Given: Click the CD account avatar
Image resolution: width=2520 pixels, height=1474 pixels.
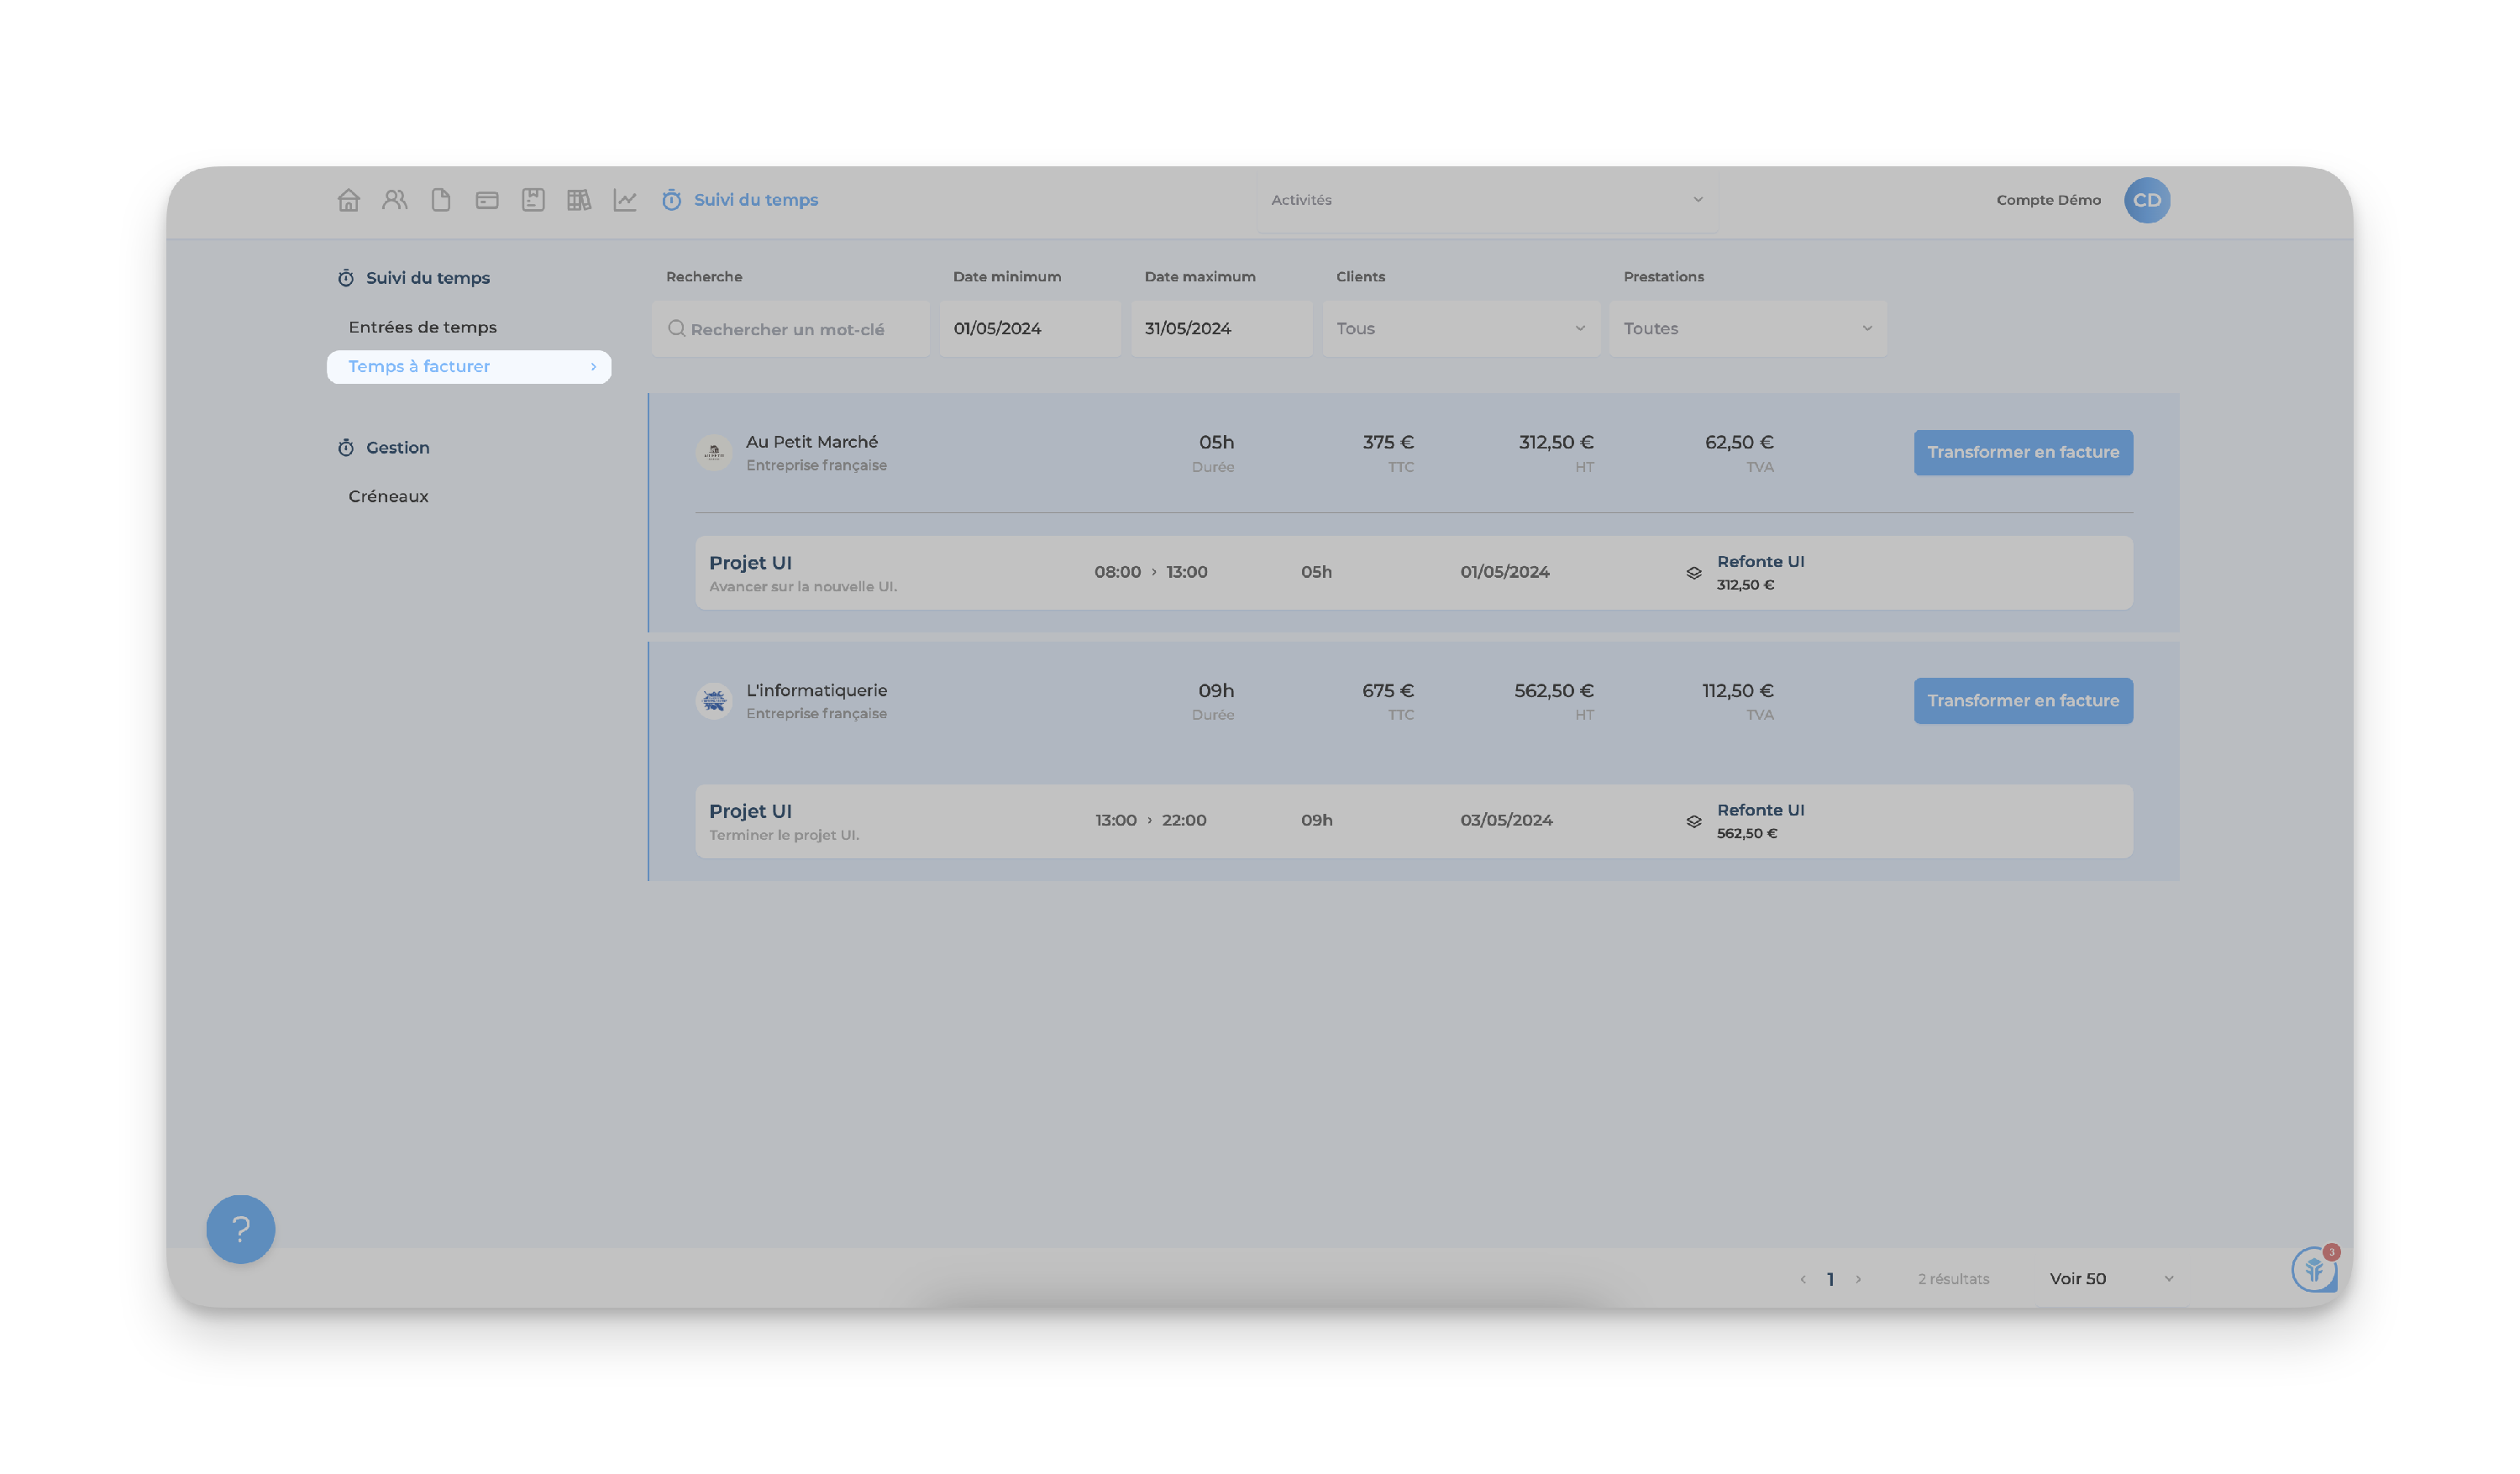Looking at the screenshot, I should point(2146,200).
